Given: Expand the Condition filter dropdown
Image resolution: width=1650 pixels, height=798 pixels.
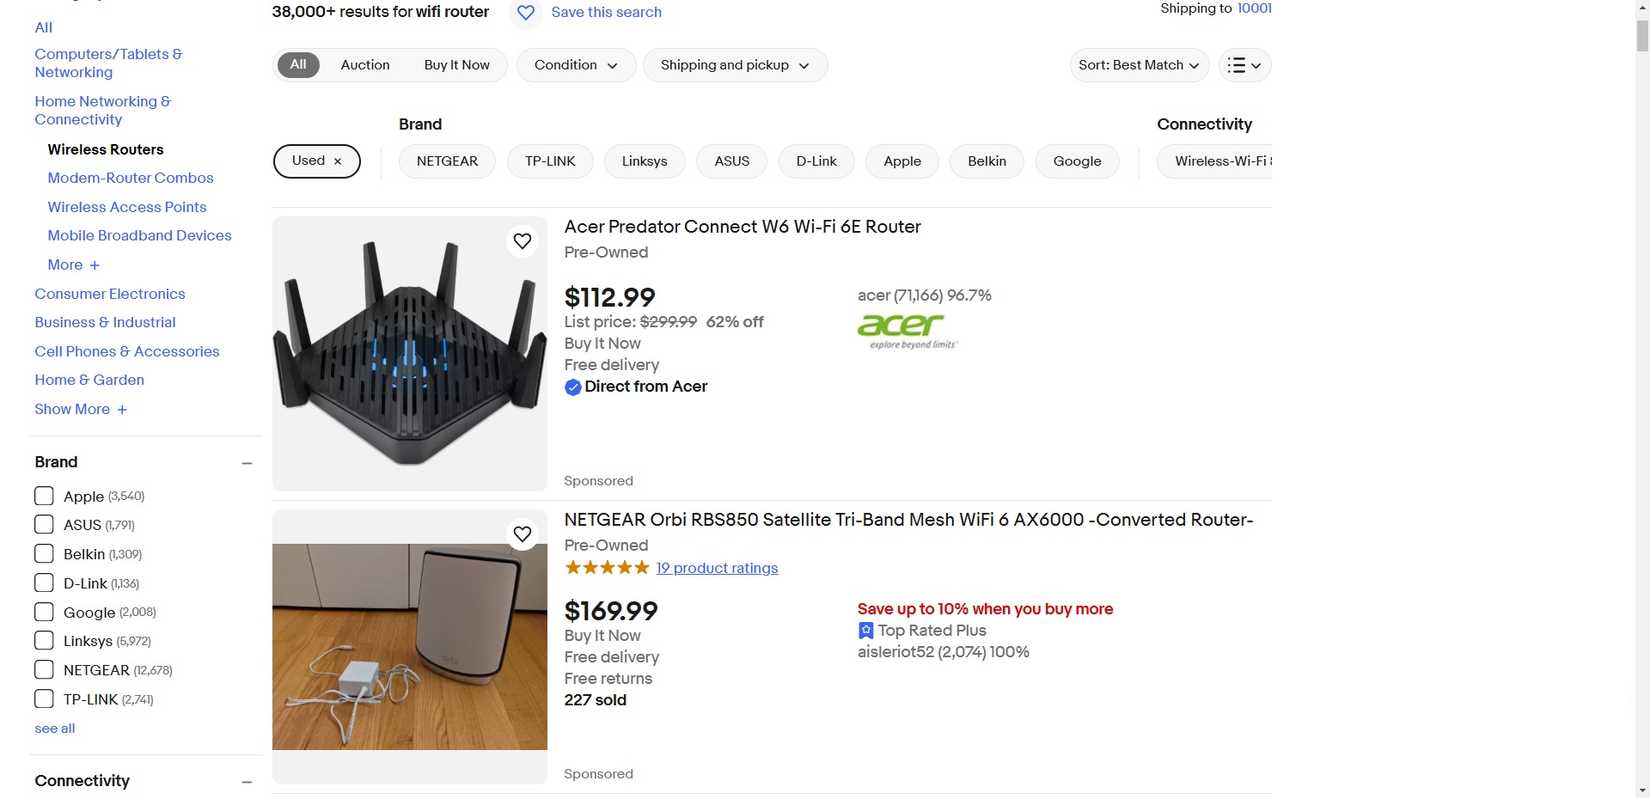Looking at the screenshot, I should (574, 64).
